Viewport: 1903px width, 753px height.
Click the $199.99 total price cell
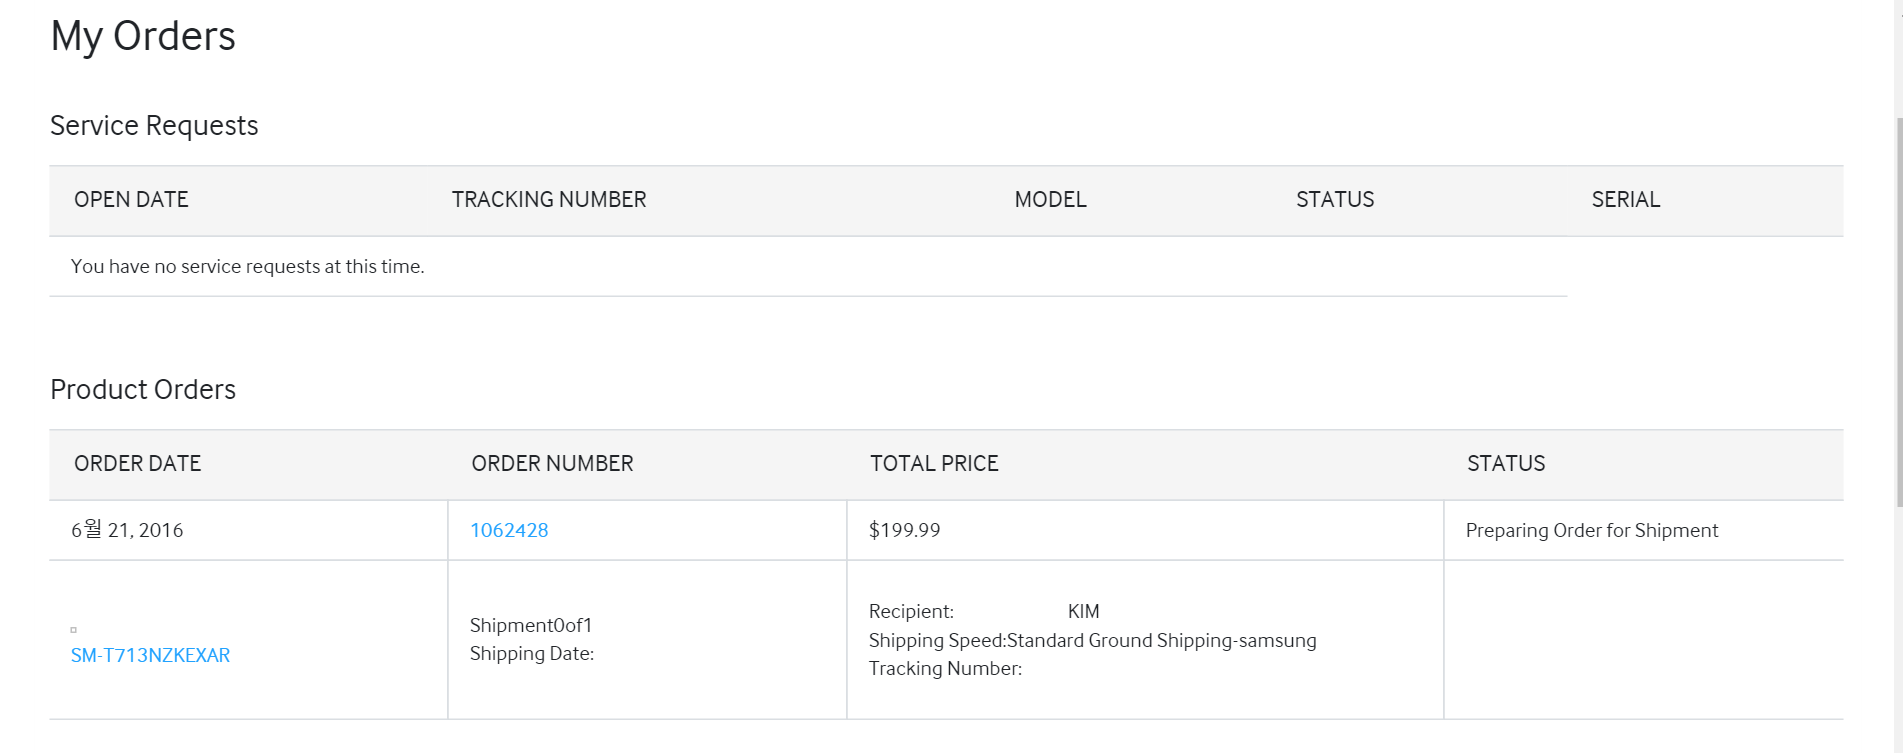pyautogui.click(x=905, y=530)
